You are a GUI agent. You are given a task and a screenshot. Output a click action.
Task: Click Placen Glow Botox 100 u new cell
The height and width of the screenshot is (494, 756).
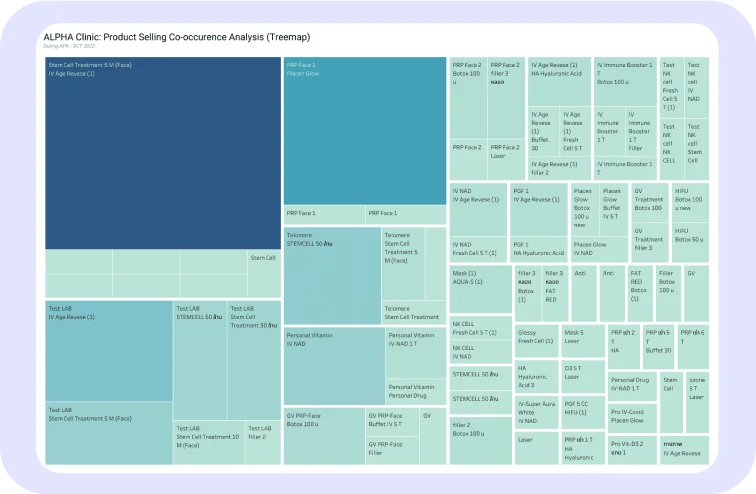[585, 209]
